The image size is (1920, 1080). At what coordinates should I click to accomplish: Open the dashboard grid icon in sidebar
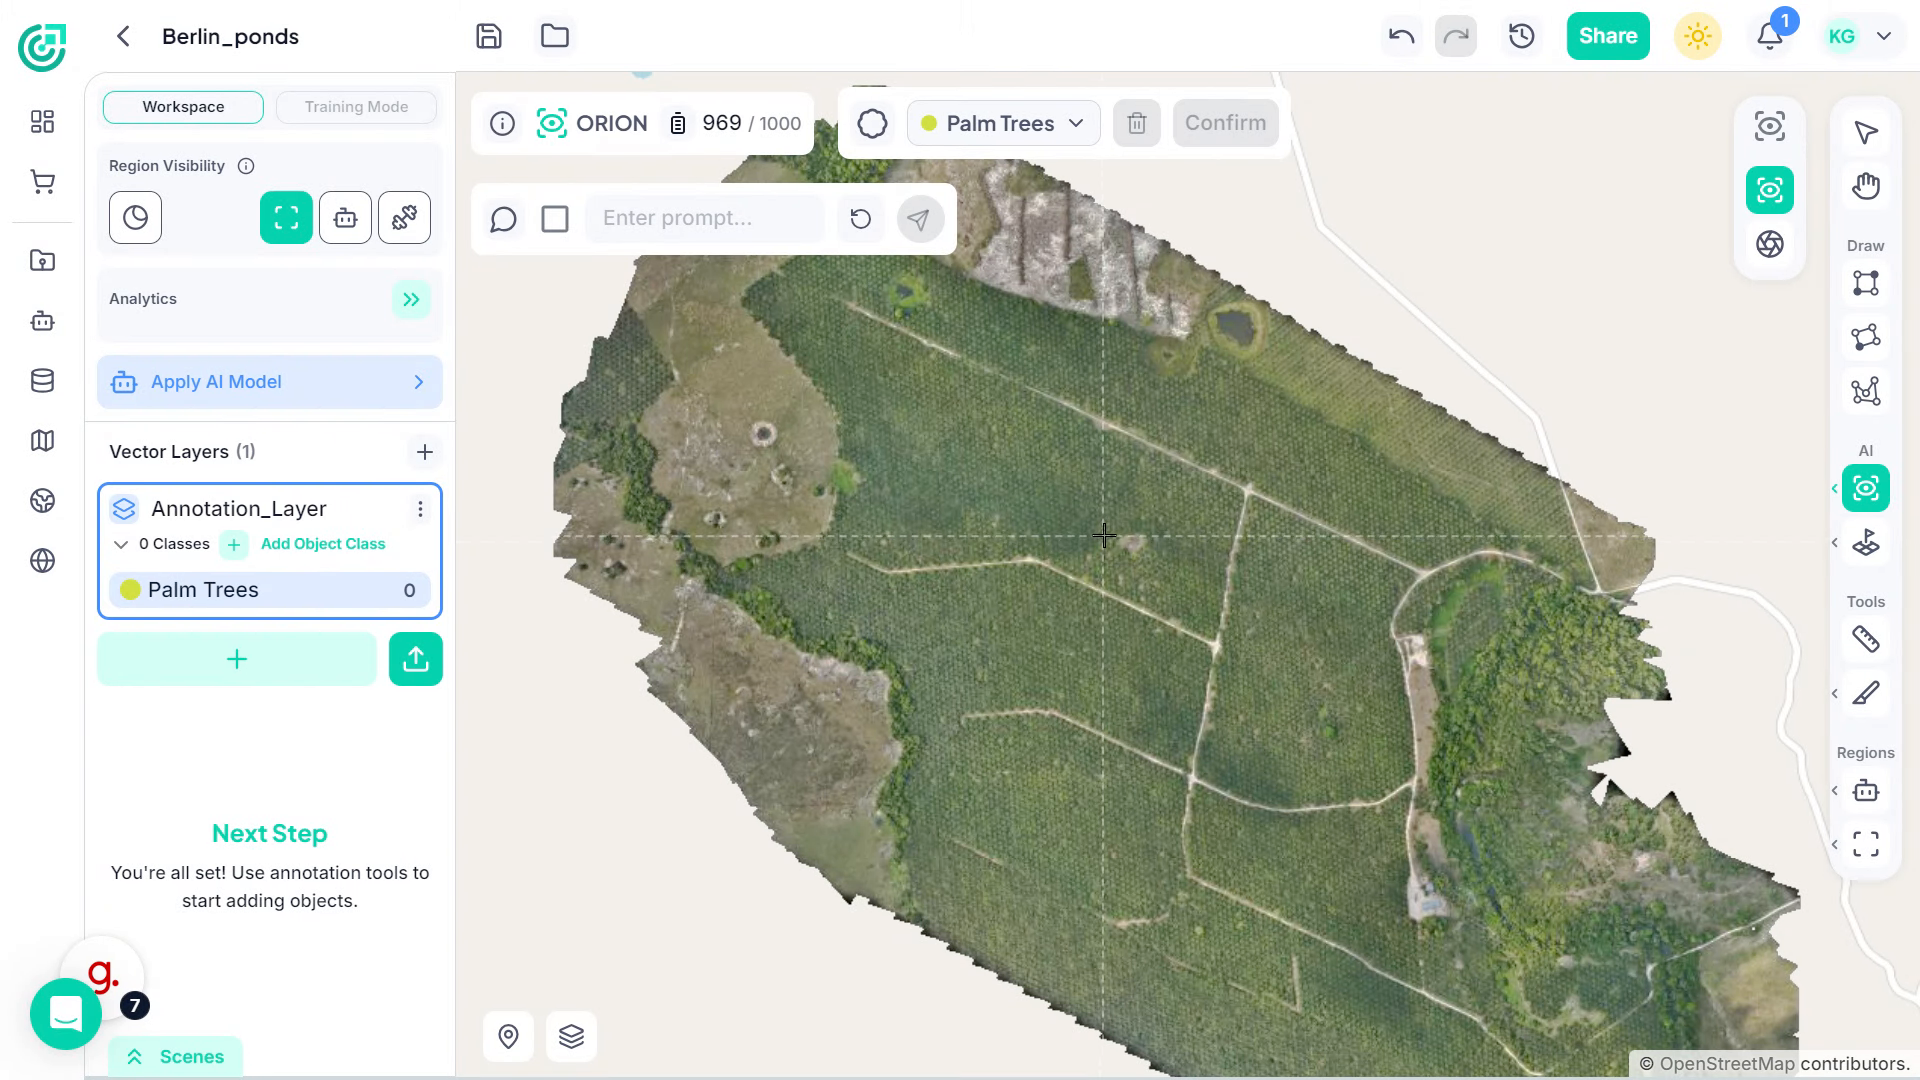42,122
